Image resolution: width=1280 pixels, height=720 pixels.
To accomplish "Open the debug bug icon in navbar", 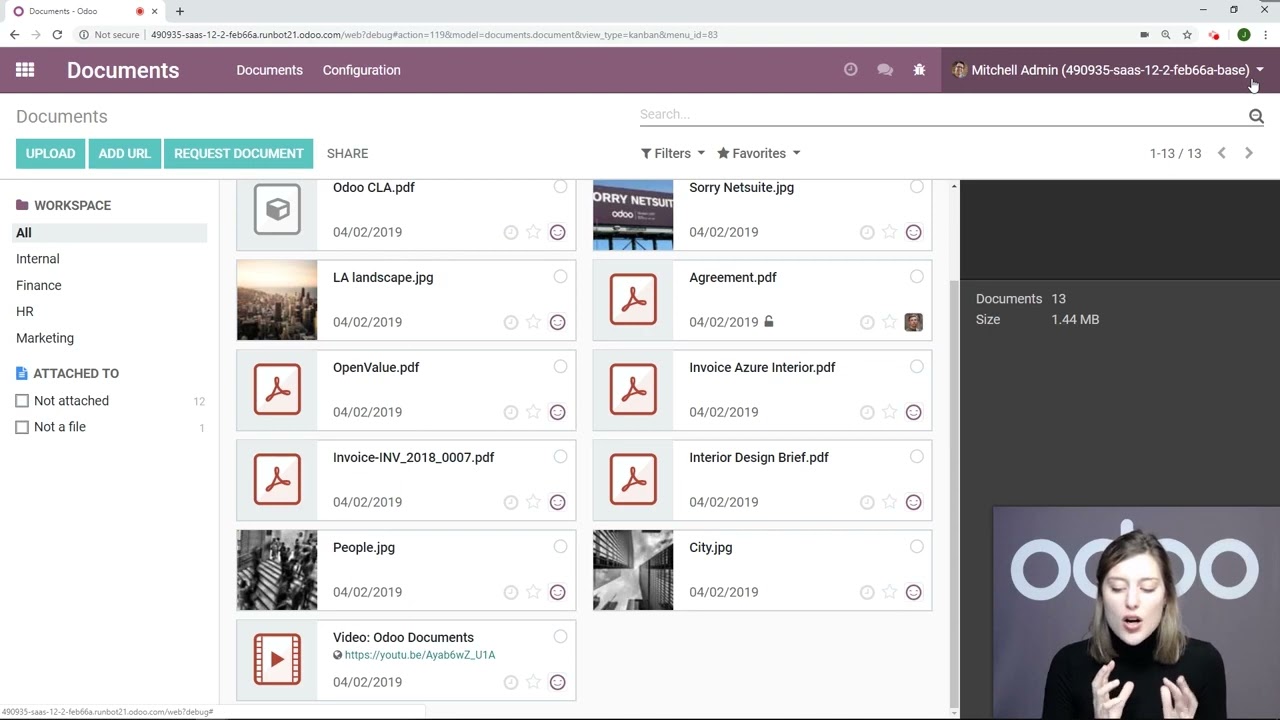I will 919,70.
